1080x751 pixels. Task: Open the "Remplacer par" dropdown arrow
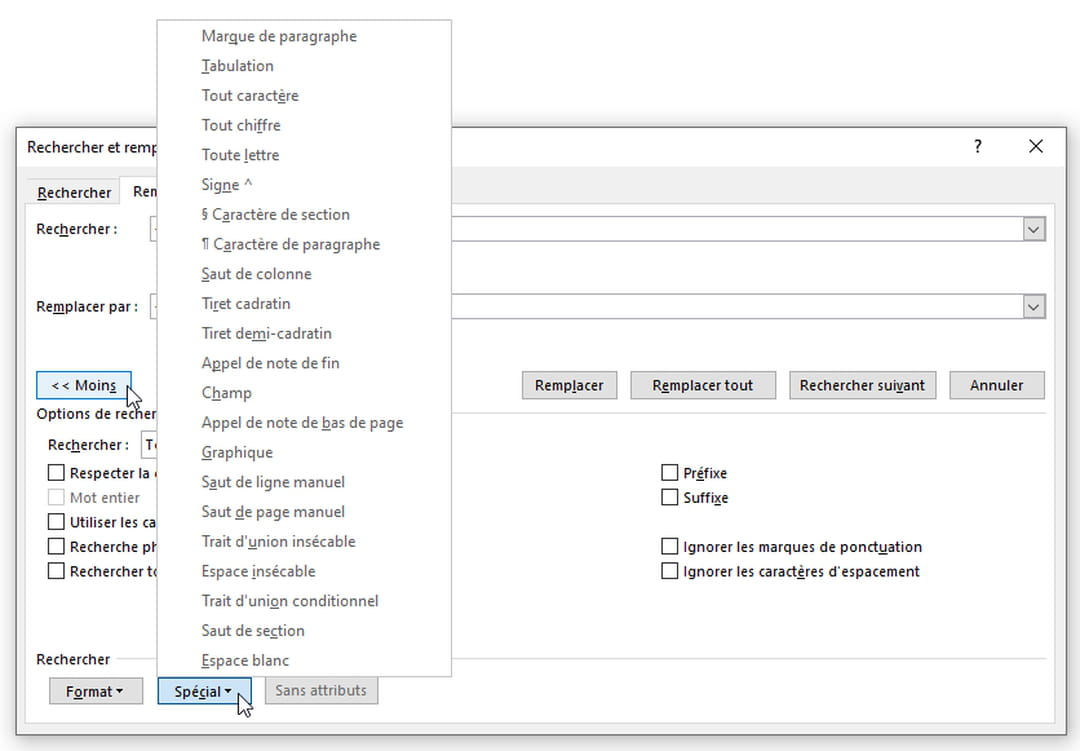pyautogui.click(x=1035, y=306)
